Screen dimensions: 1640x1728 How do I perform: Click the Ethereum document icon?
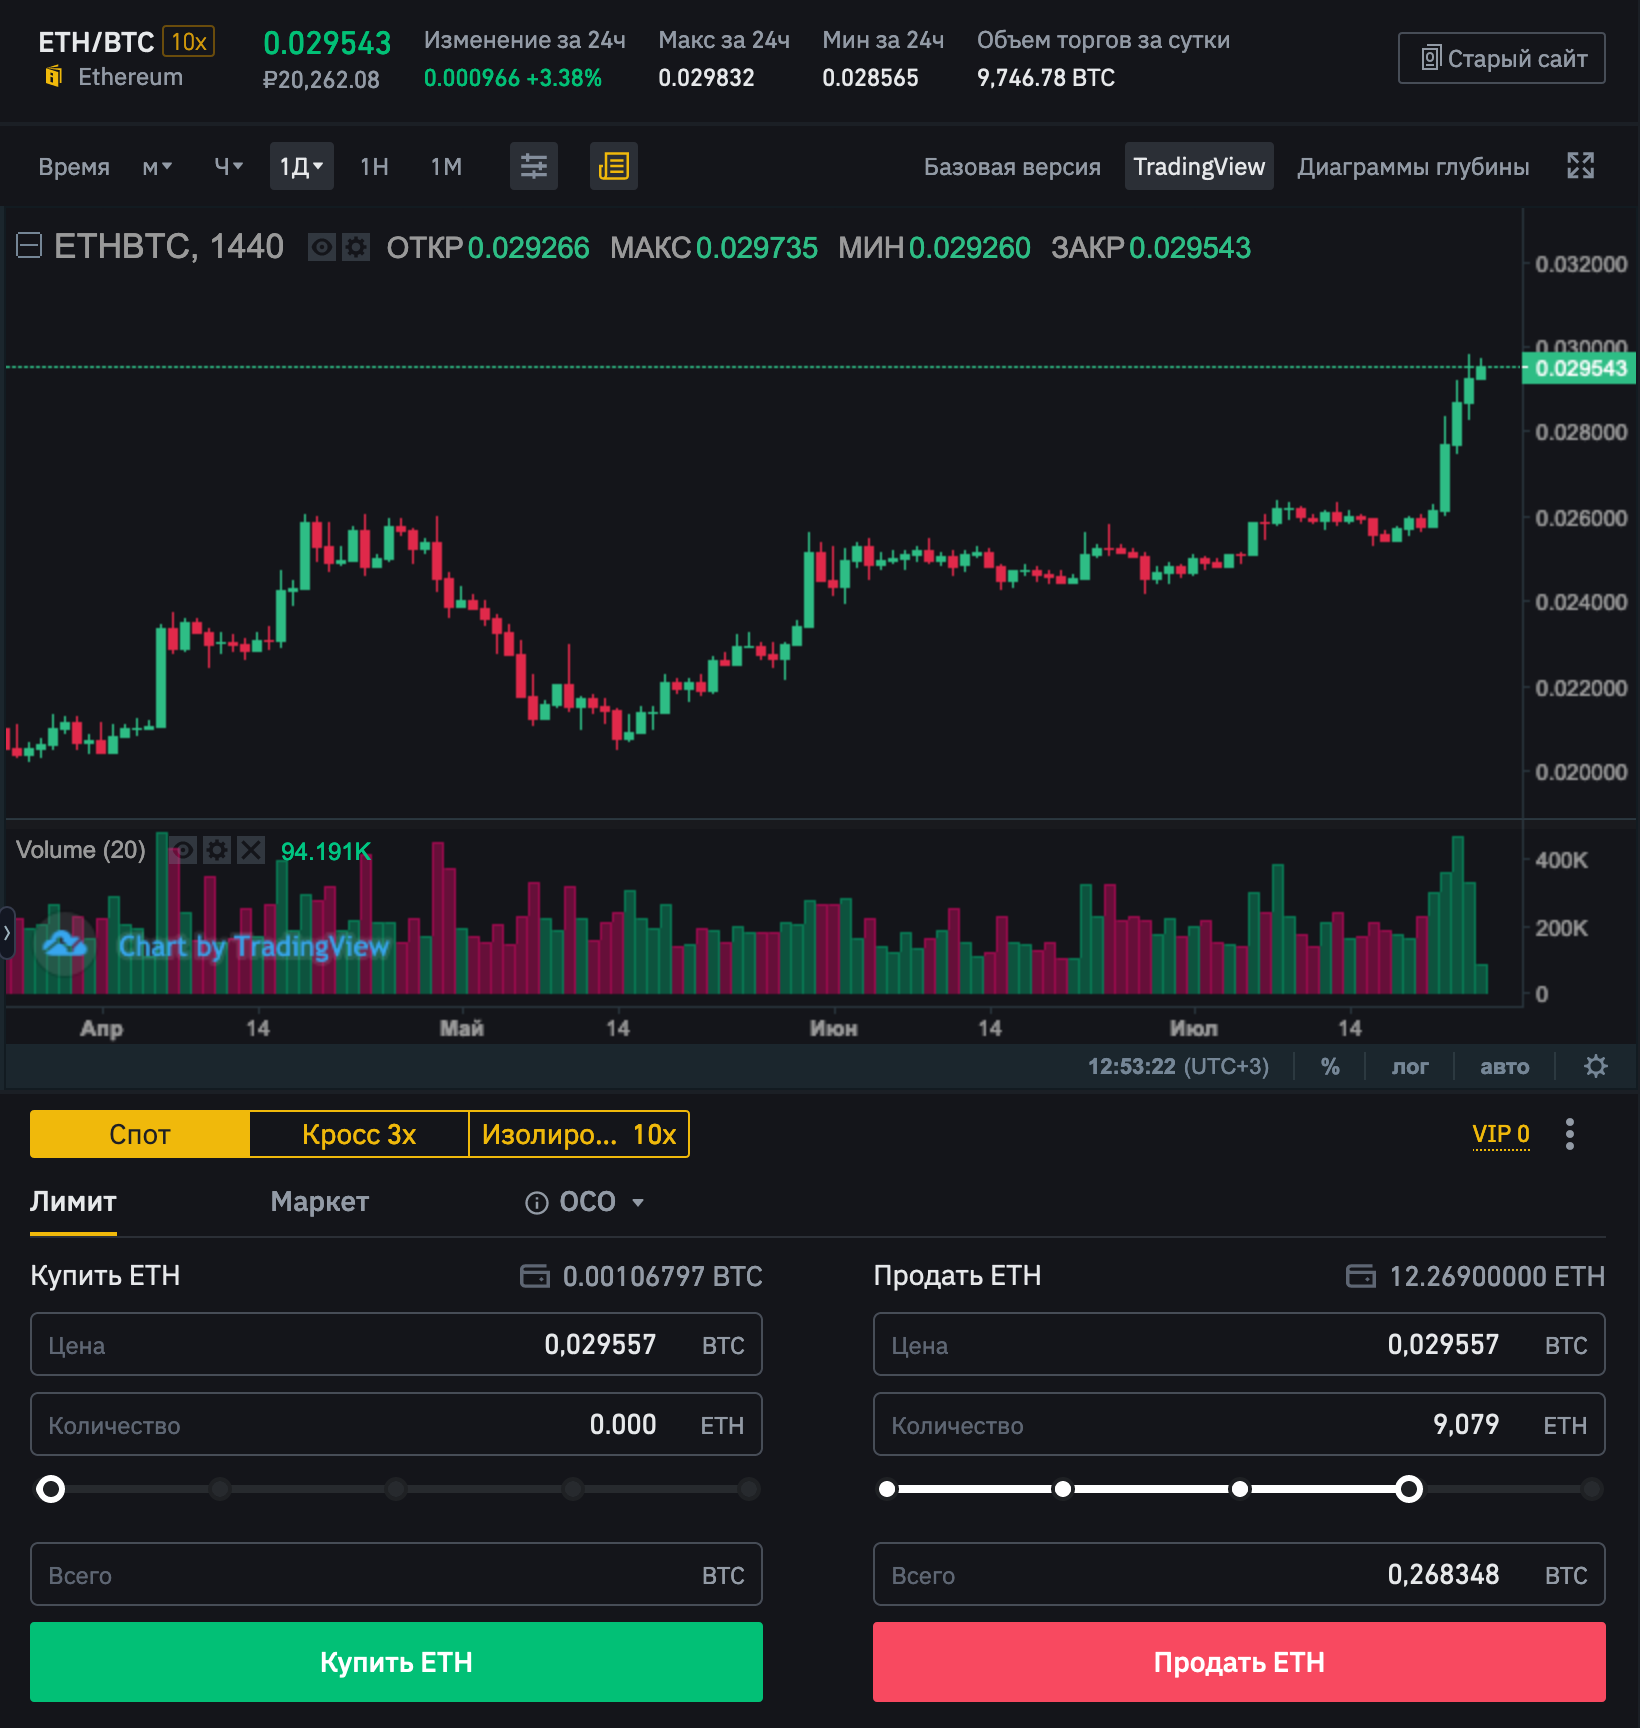[x=54, y=76]
